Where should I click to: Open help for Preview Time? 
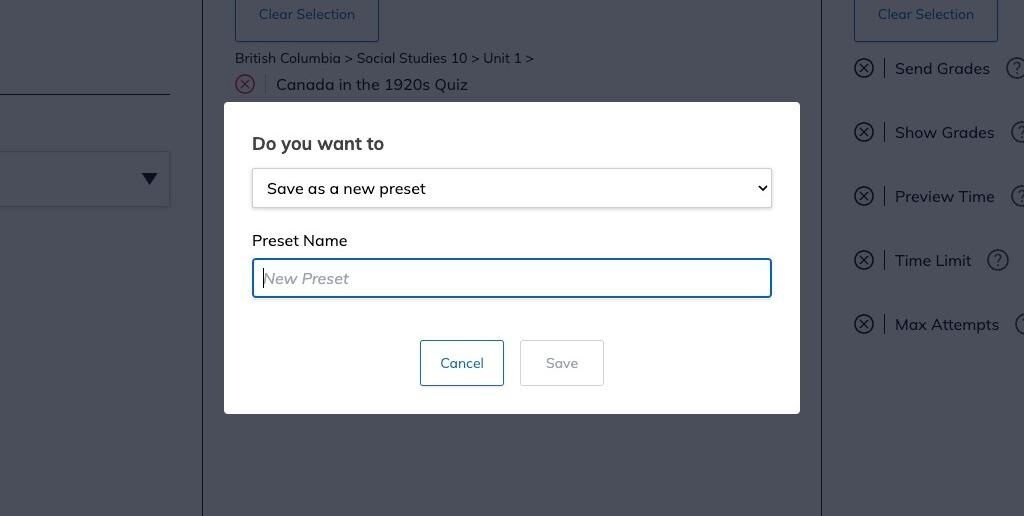tap(1018, 196)
